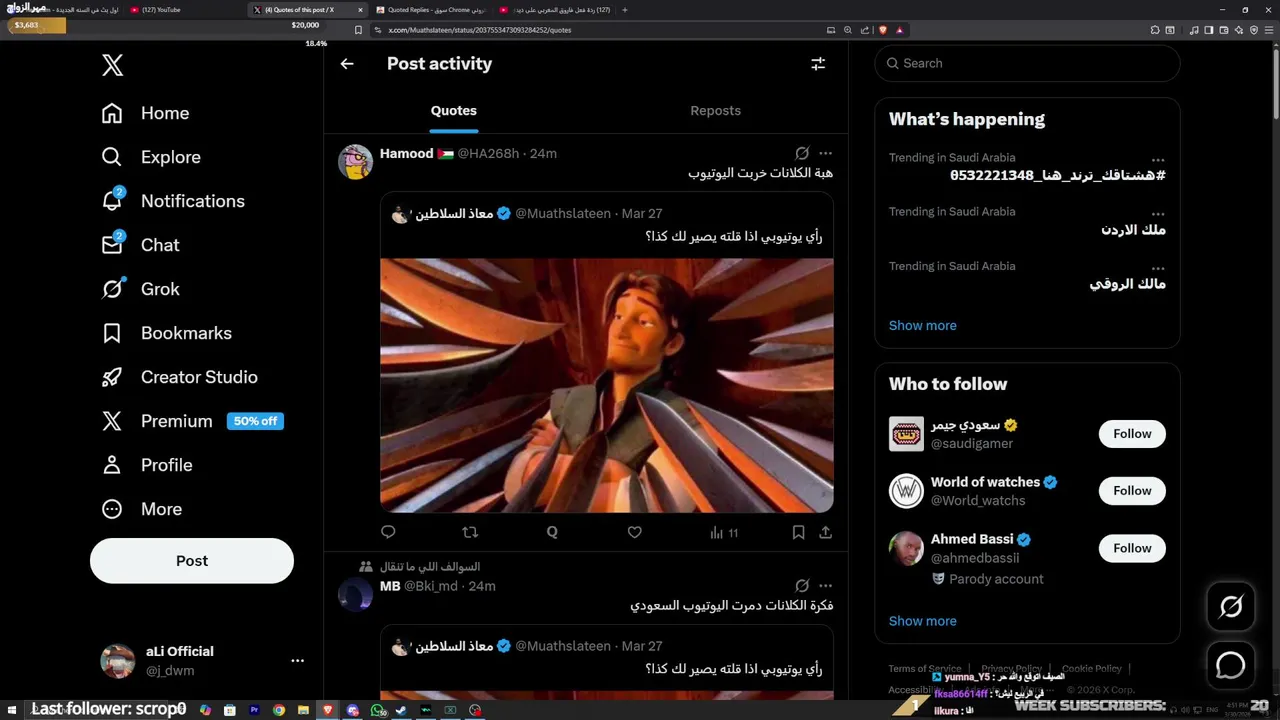1280x720 pixels.
Task: Open account menu dots for aLi Official
Action: (297, 661)
